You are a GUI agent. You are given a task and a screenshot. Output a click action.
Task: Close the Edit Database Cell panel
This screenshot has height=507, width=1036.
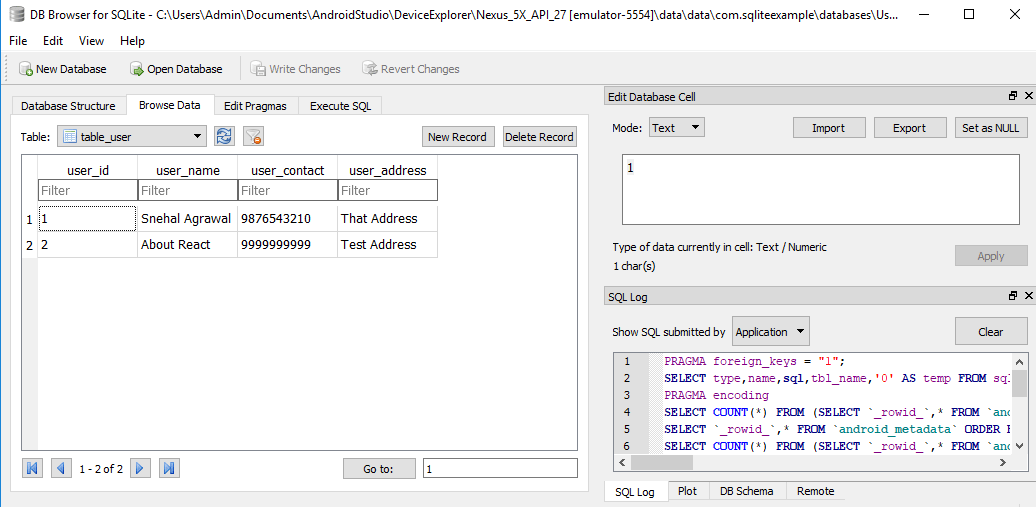1028,97
